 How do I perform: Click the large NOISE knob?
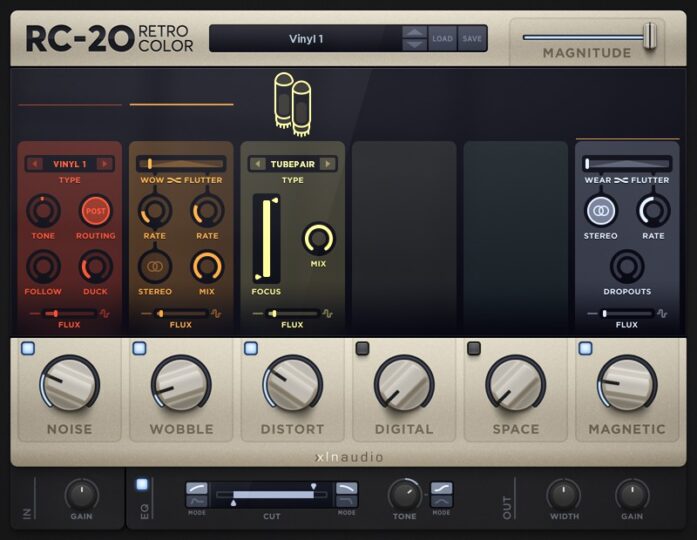click(69, 384)
